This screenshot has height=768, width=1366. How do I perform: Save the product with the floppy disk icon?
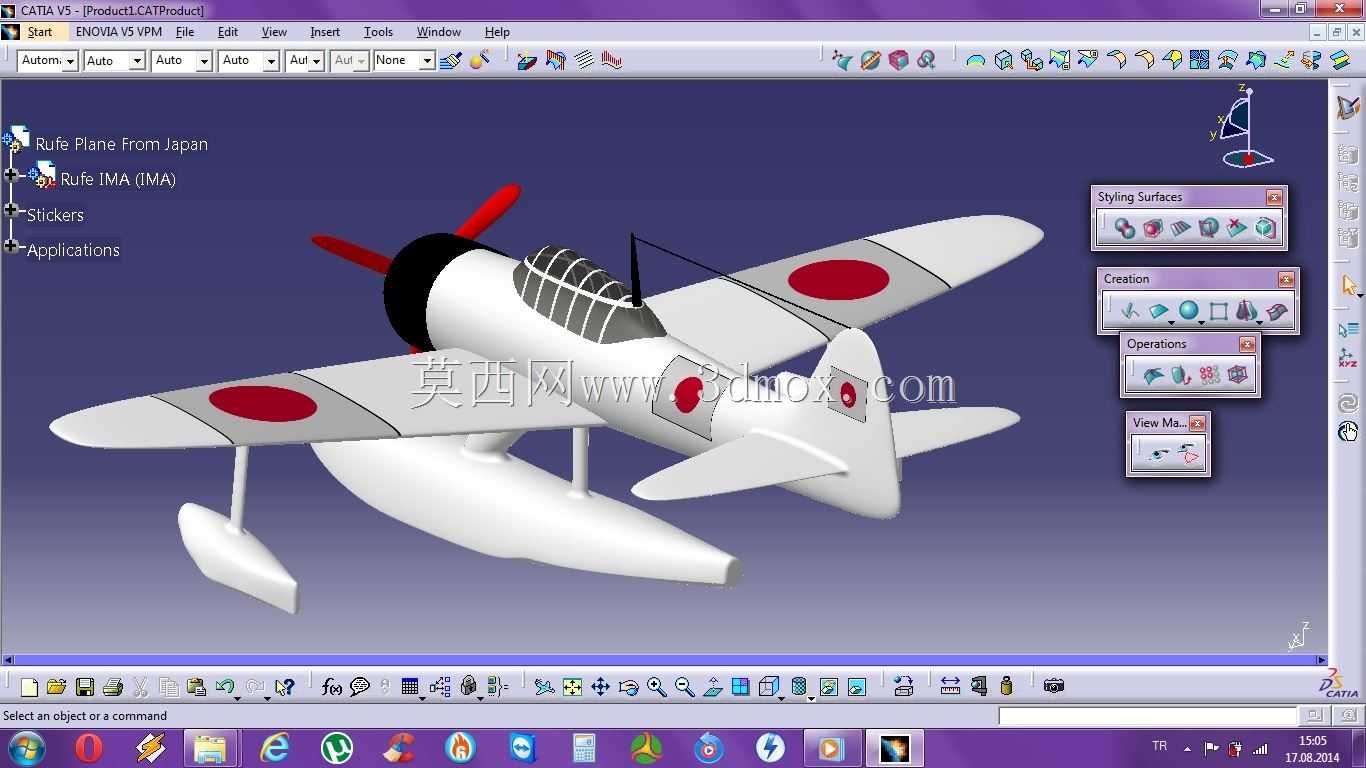[x=85, y=686]
